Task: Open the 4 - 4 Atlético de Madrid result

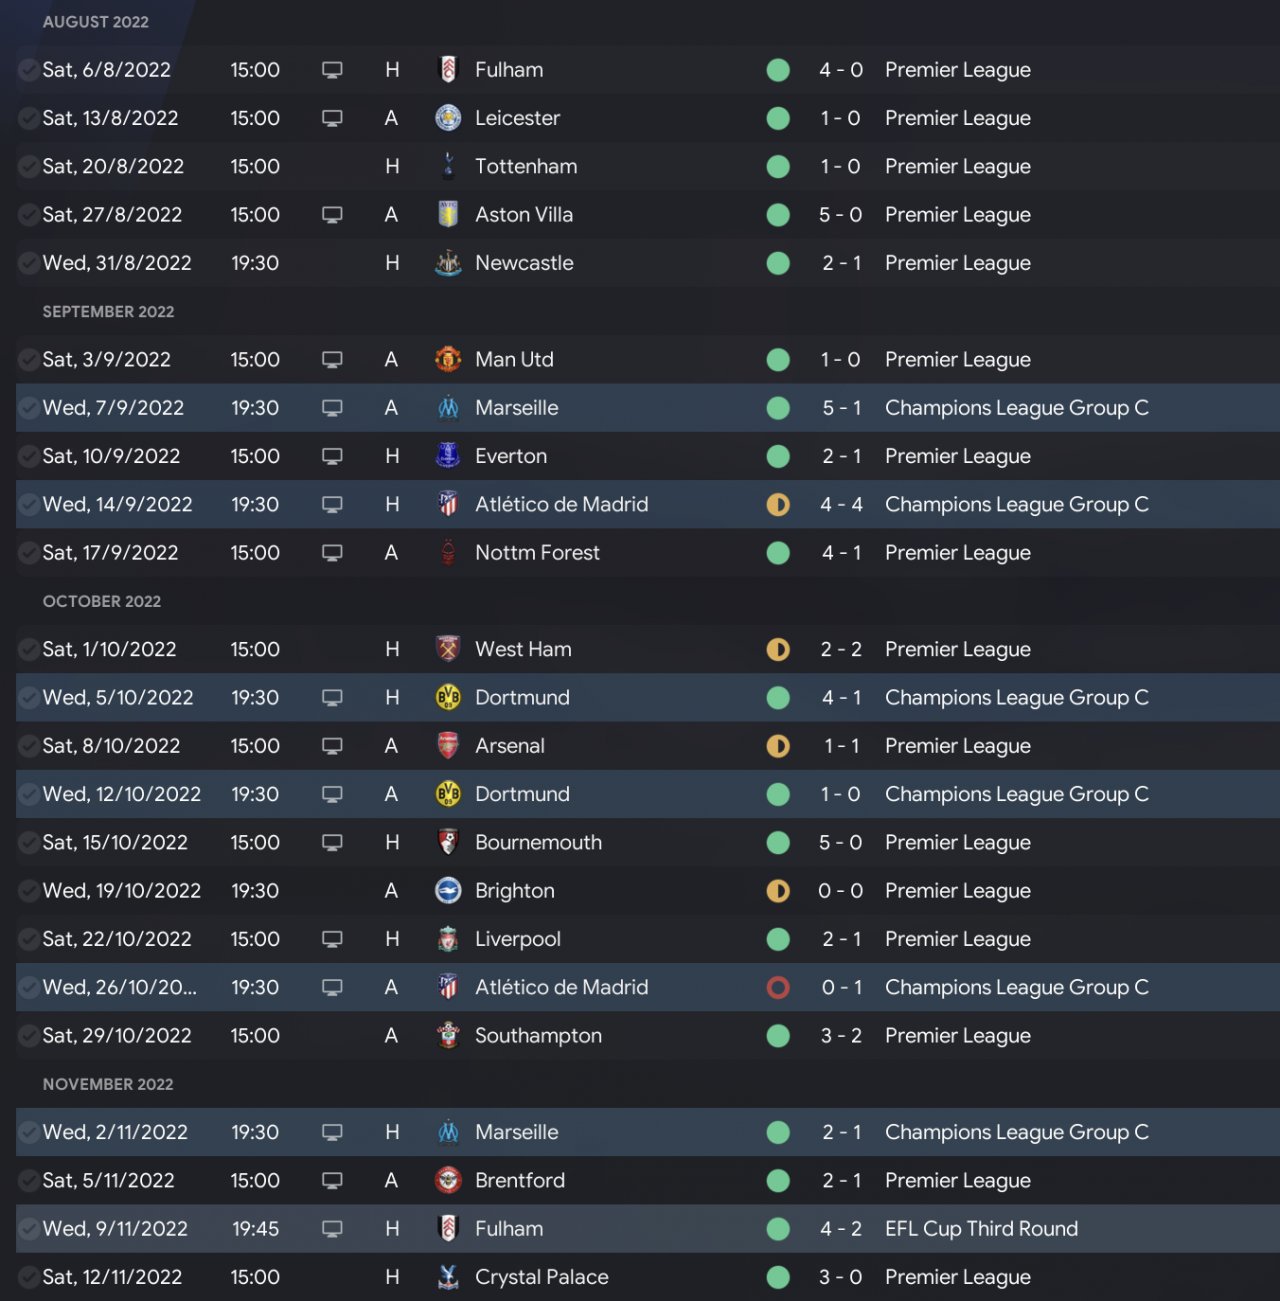Action: pyautogui.click(x=841, y=505)
